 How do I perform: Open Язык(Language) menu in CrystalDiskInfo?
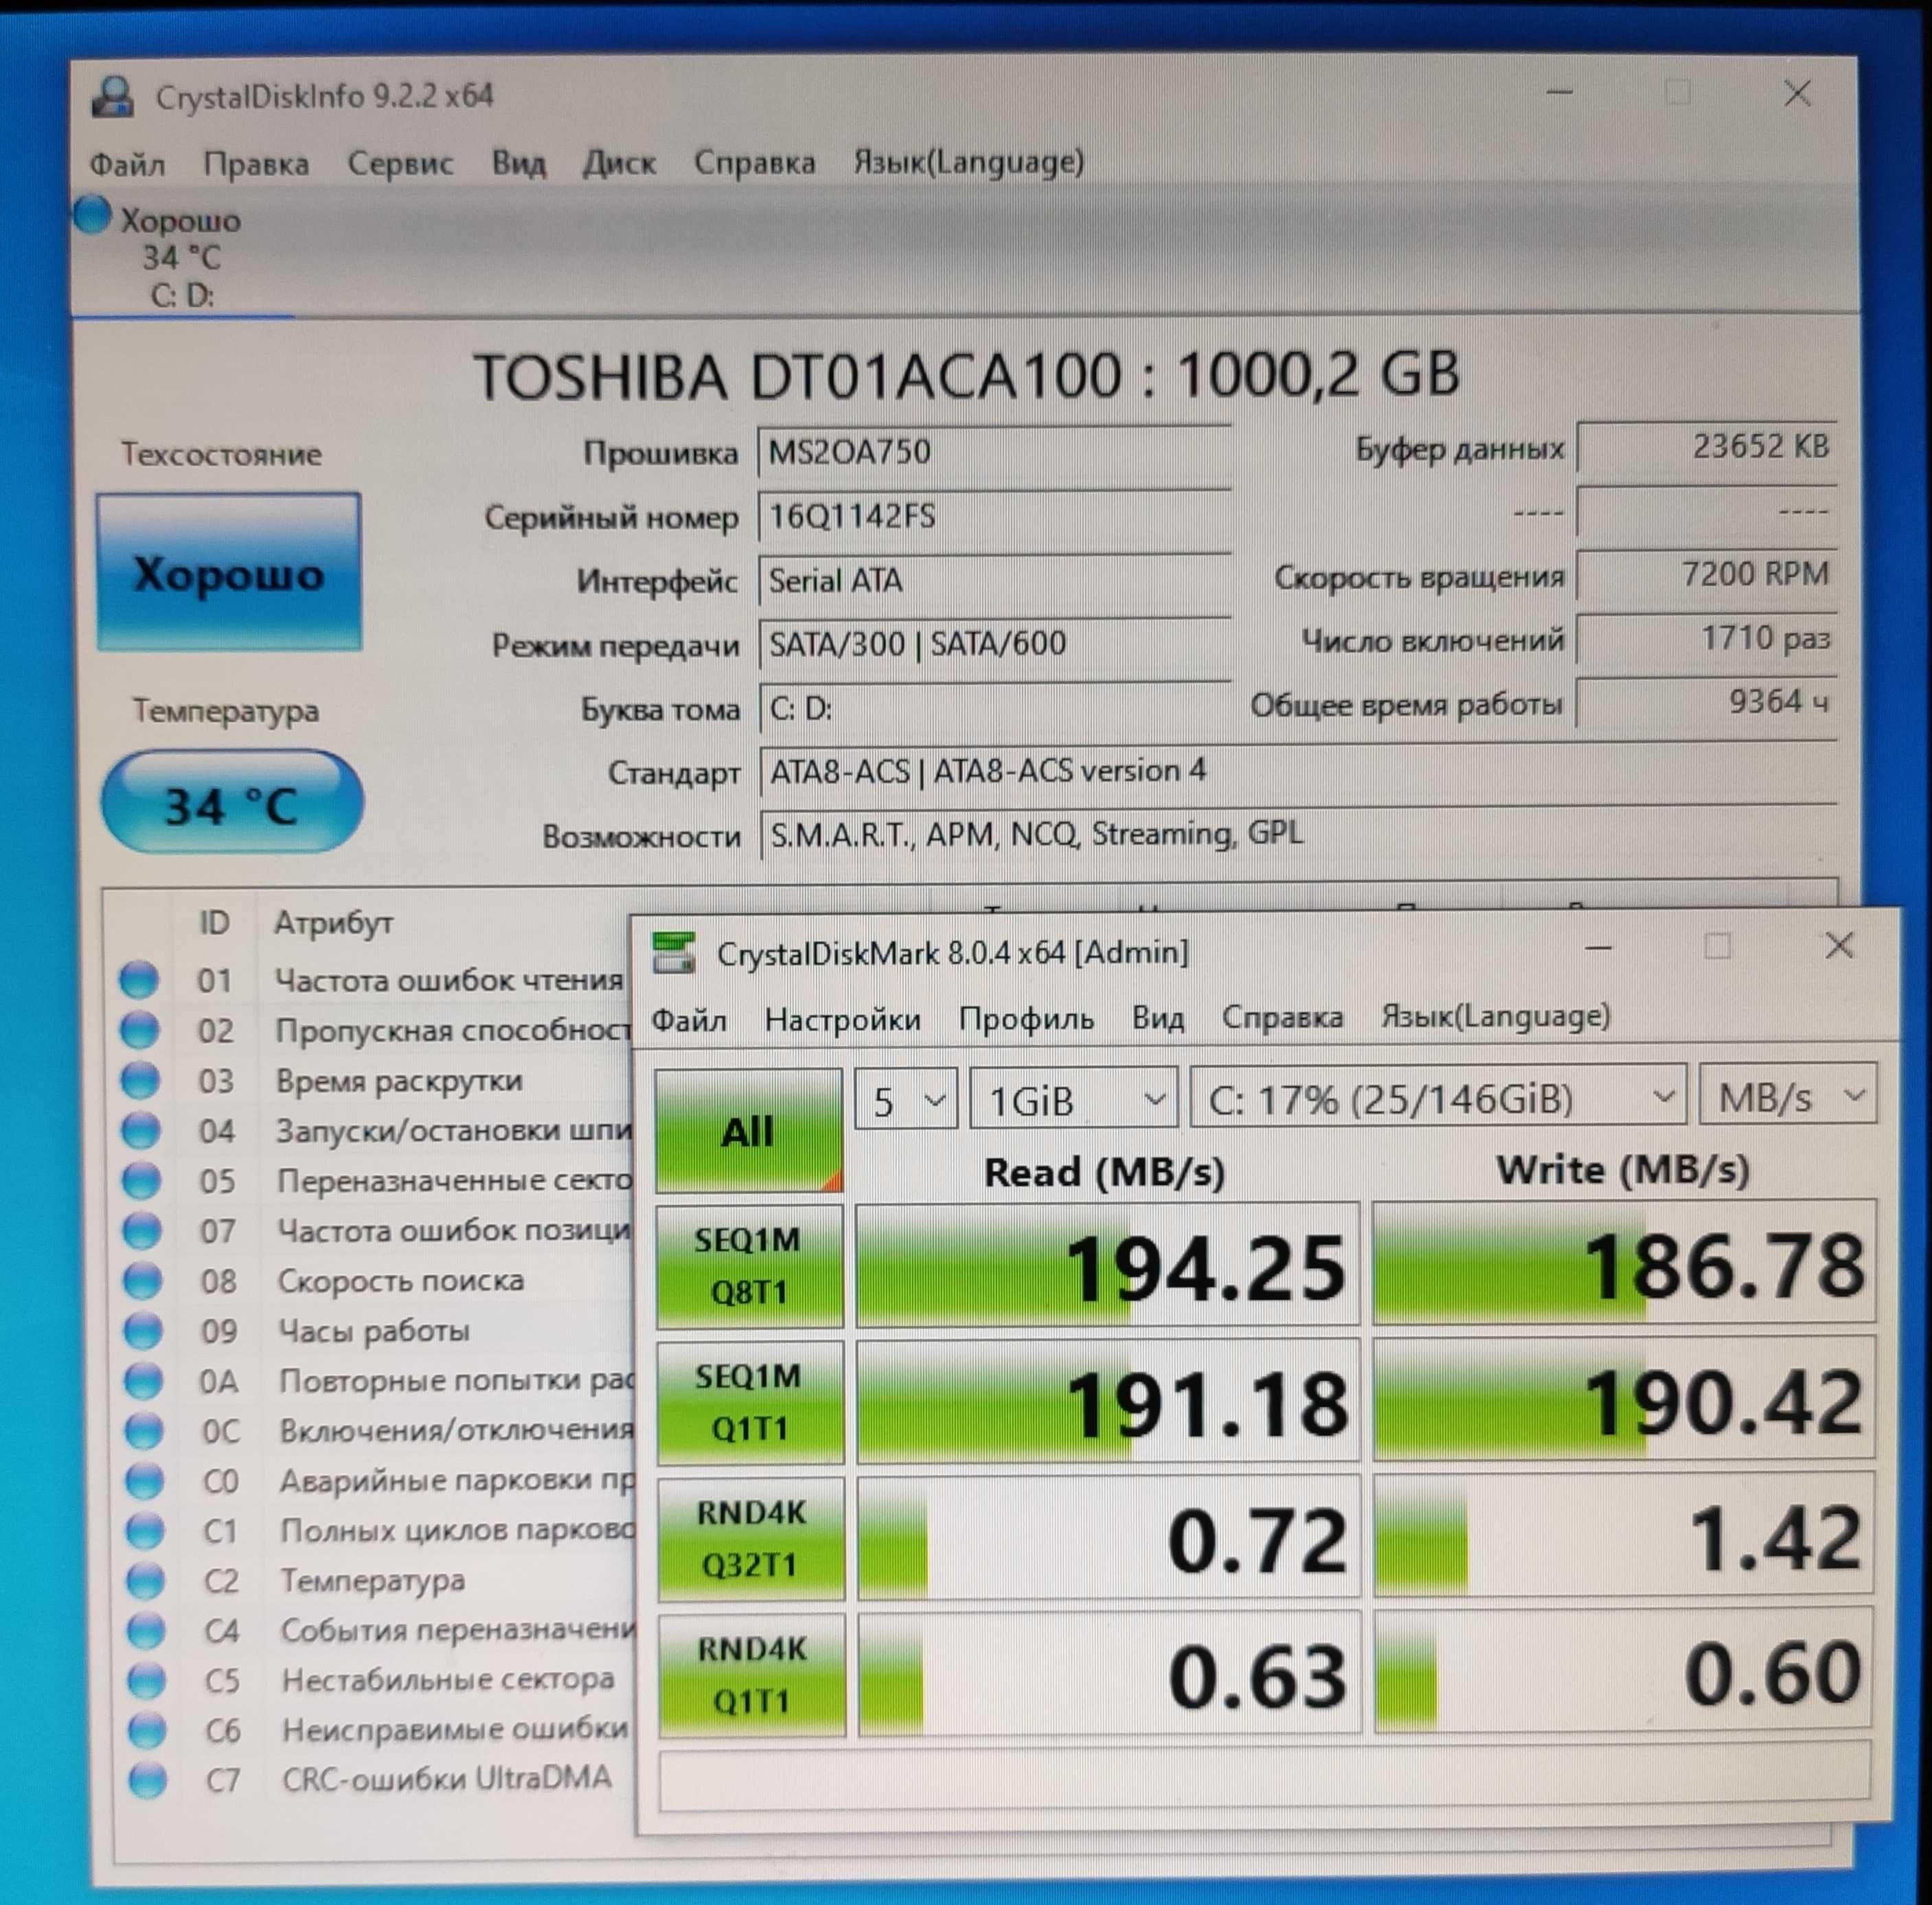pyautogui.click(x=968, y=161)
